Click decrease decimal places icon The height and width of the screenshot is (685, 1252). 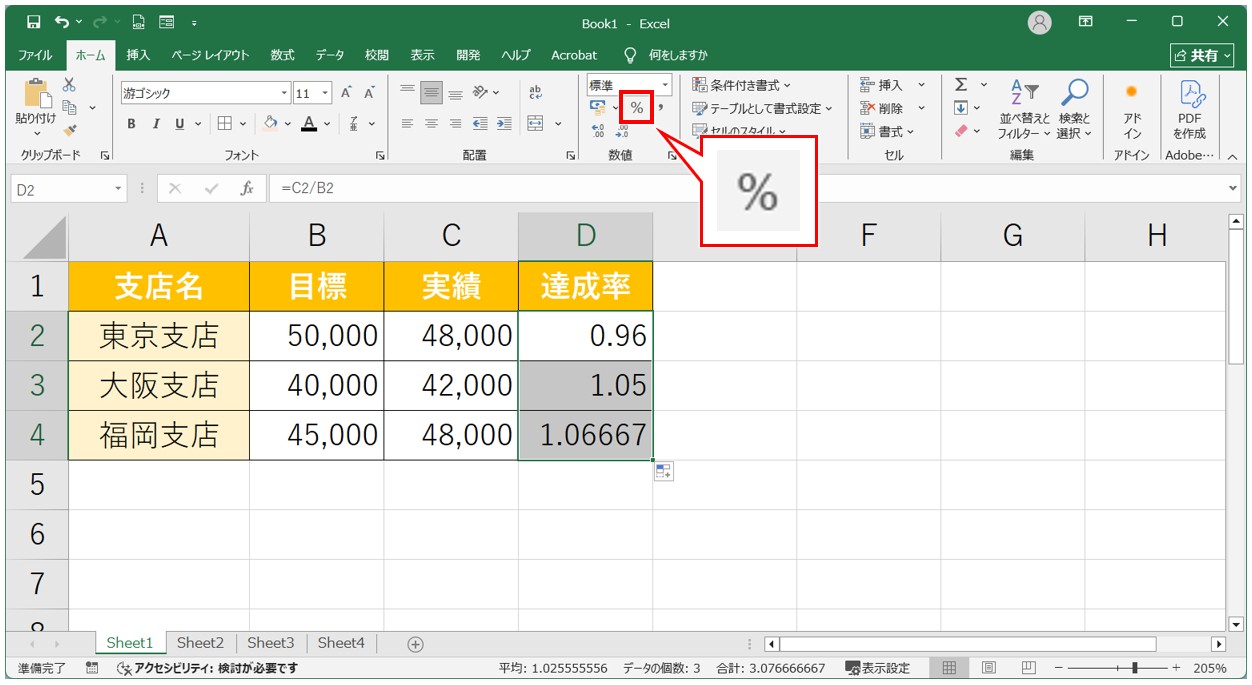coord(623,130)
